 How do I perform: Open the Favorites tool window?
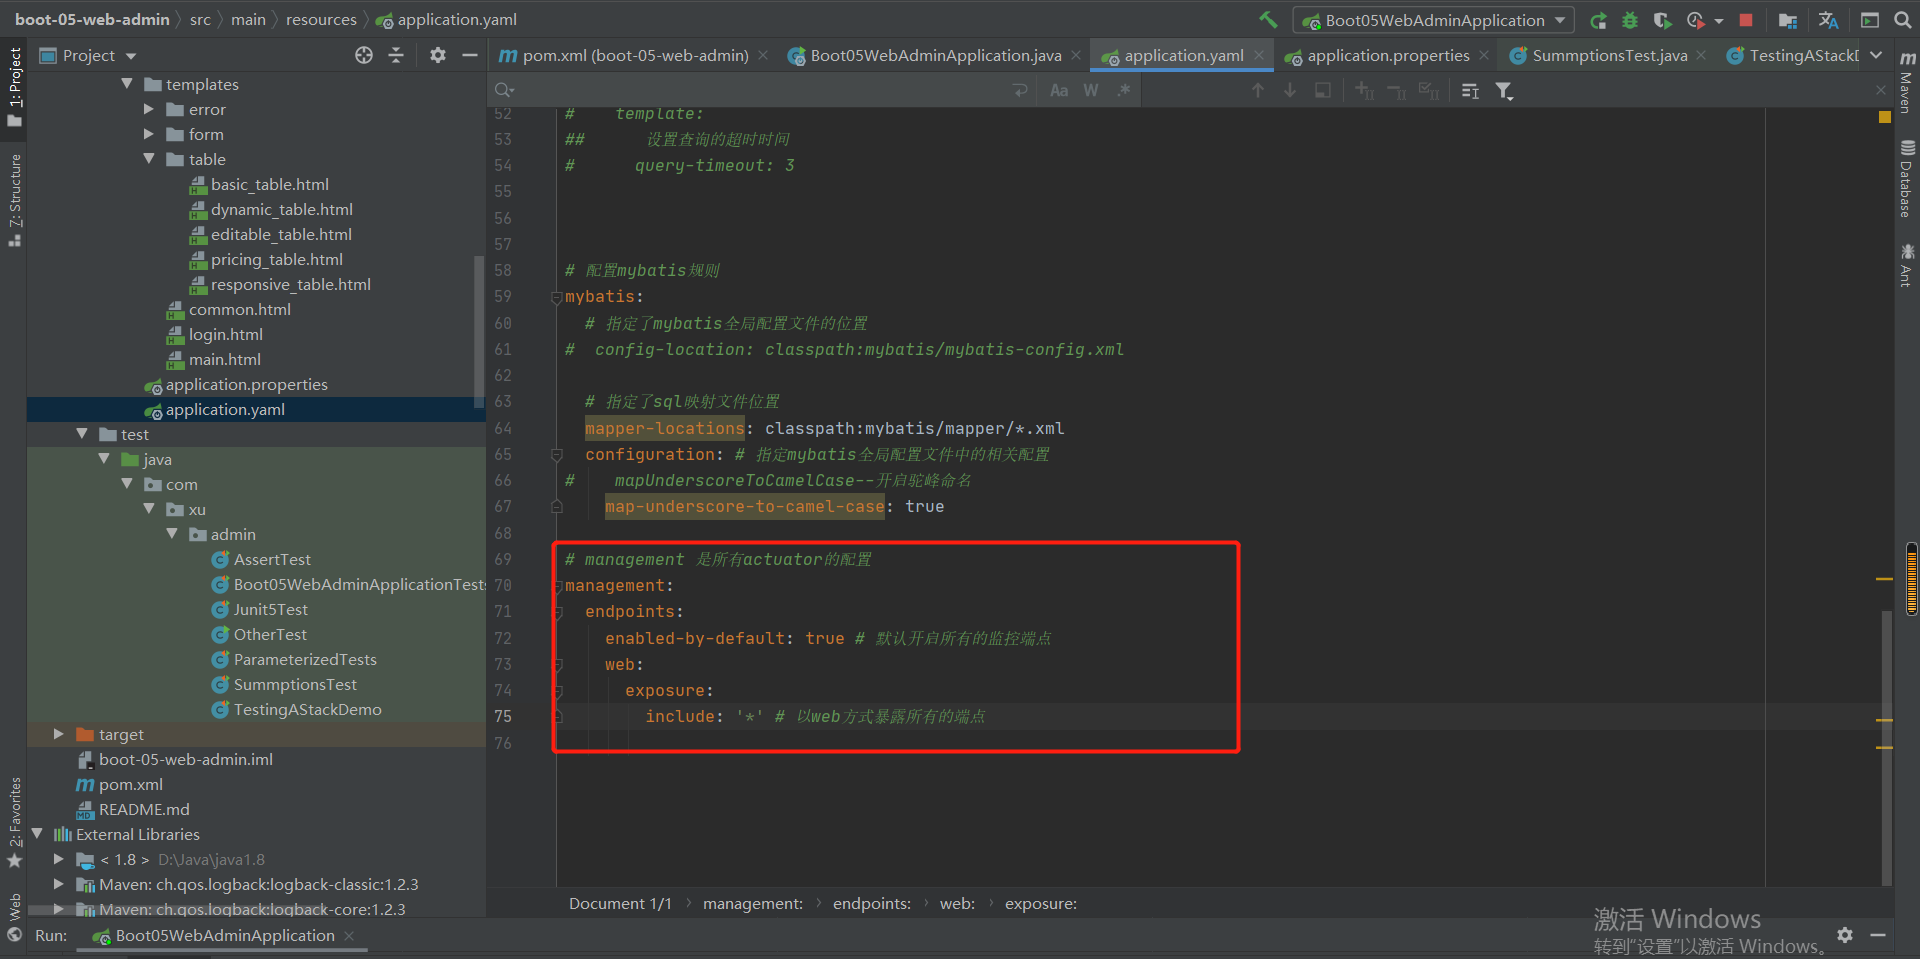coord(14,822)
